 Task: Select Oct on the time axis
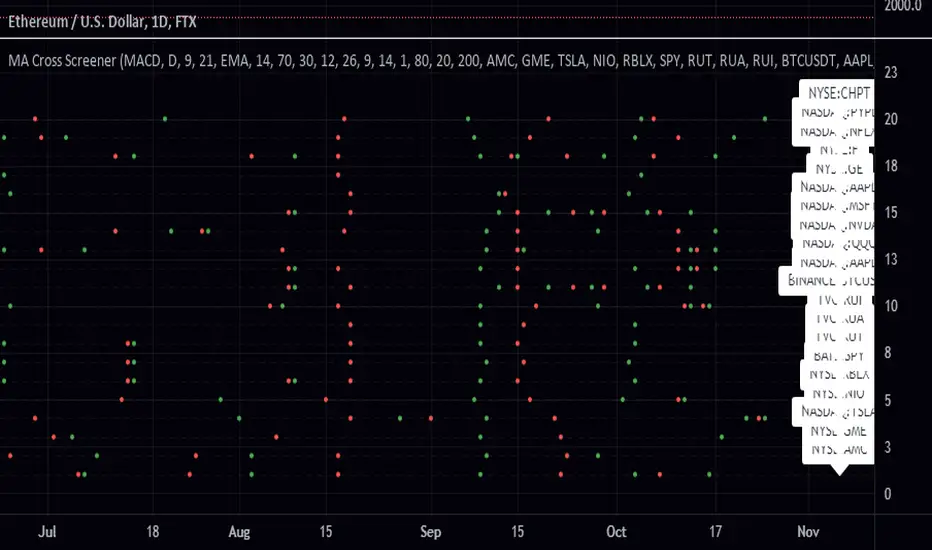[x=618, y=531]
